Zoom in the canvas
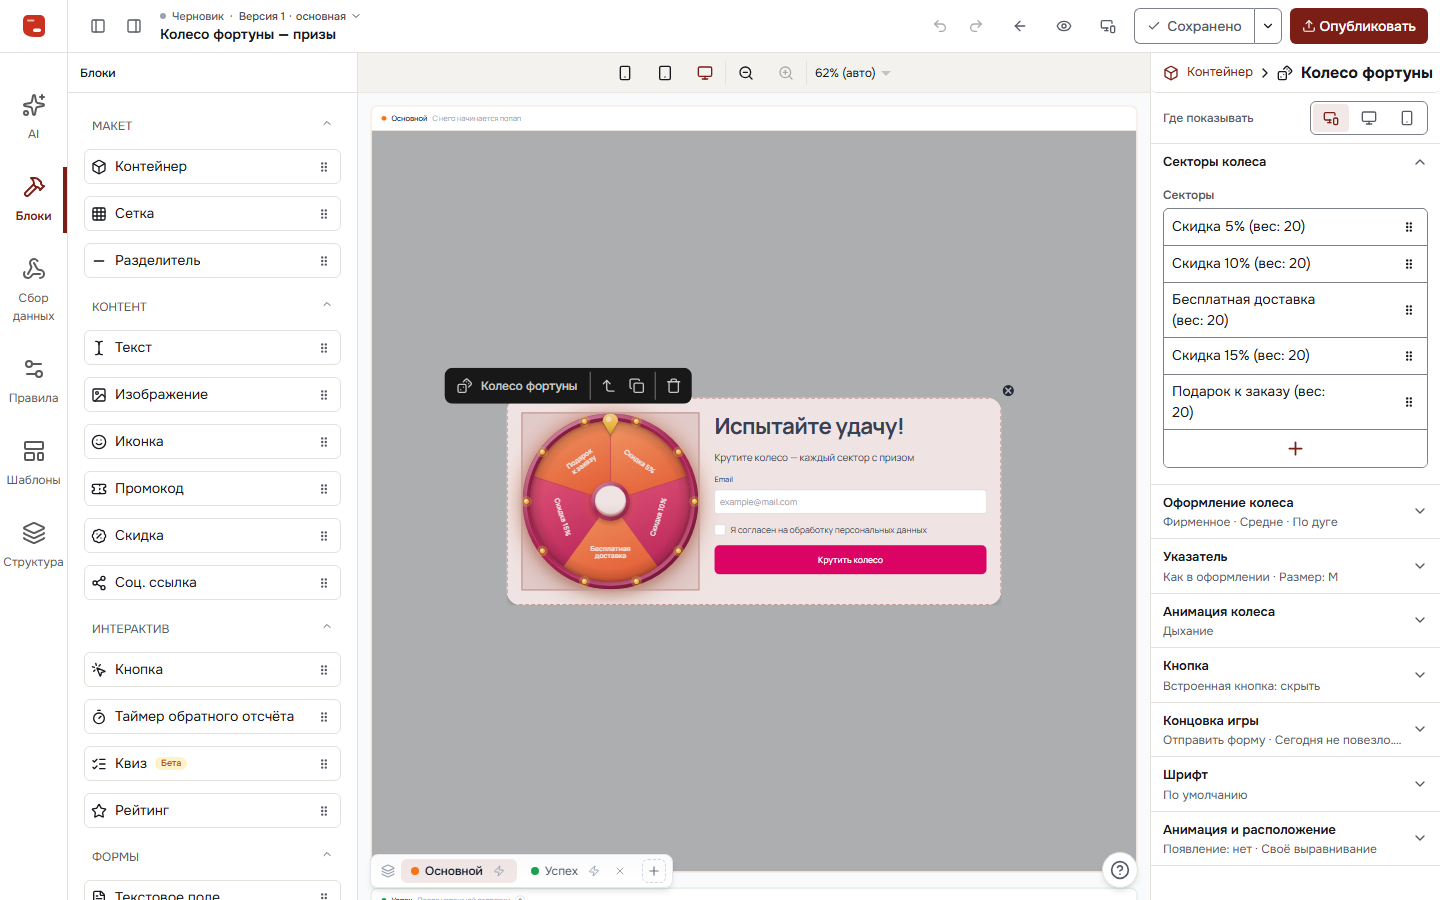The width and height of the screenshot is (1440, 900). point(786,73)
